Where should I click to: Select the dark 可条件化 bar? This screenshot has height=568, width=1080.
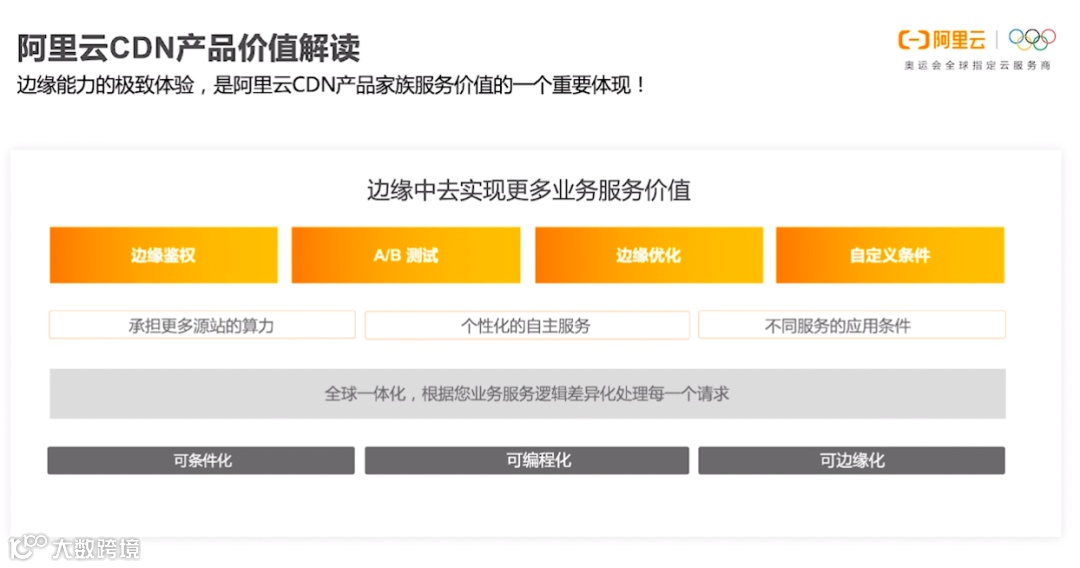(x=201, y=461)
